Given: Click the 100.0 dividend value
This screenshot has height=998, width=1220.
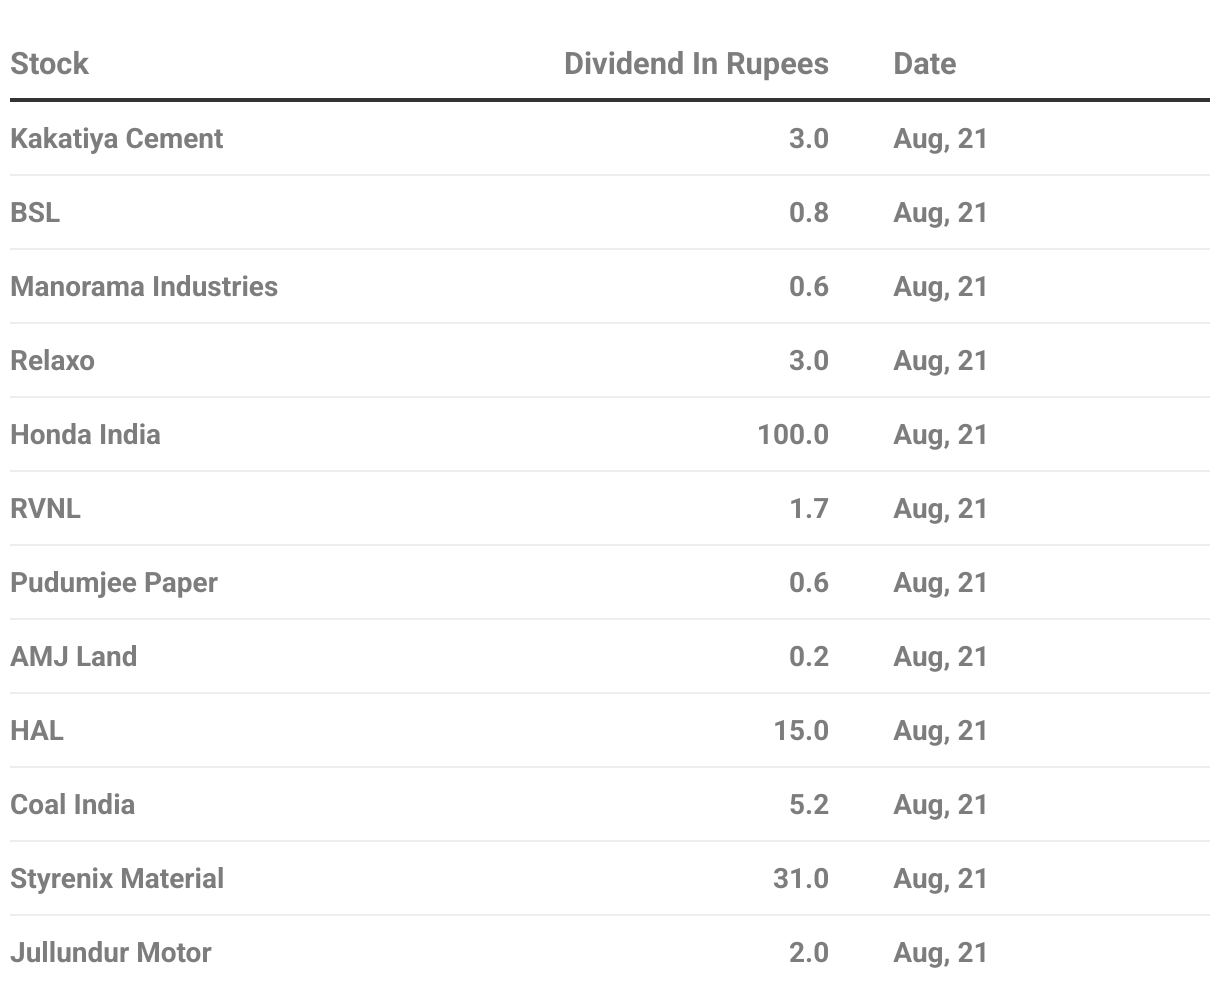Looking at the screenshot, I should (793, 434).
